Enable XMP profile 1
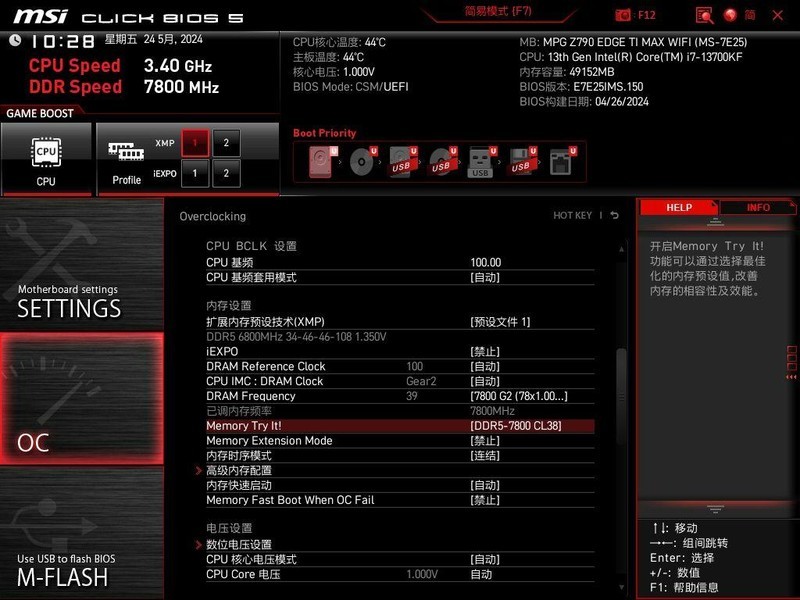This screenshot has height=600, width=800. pos(196,142)
